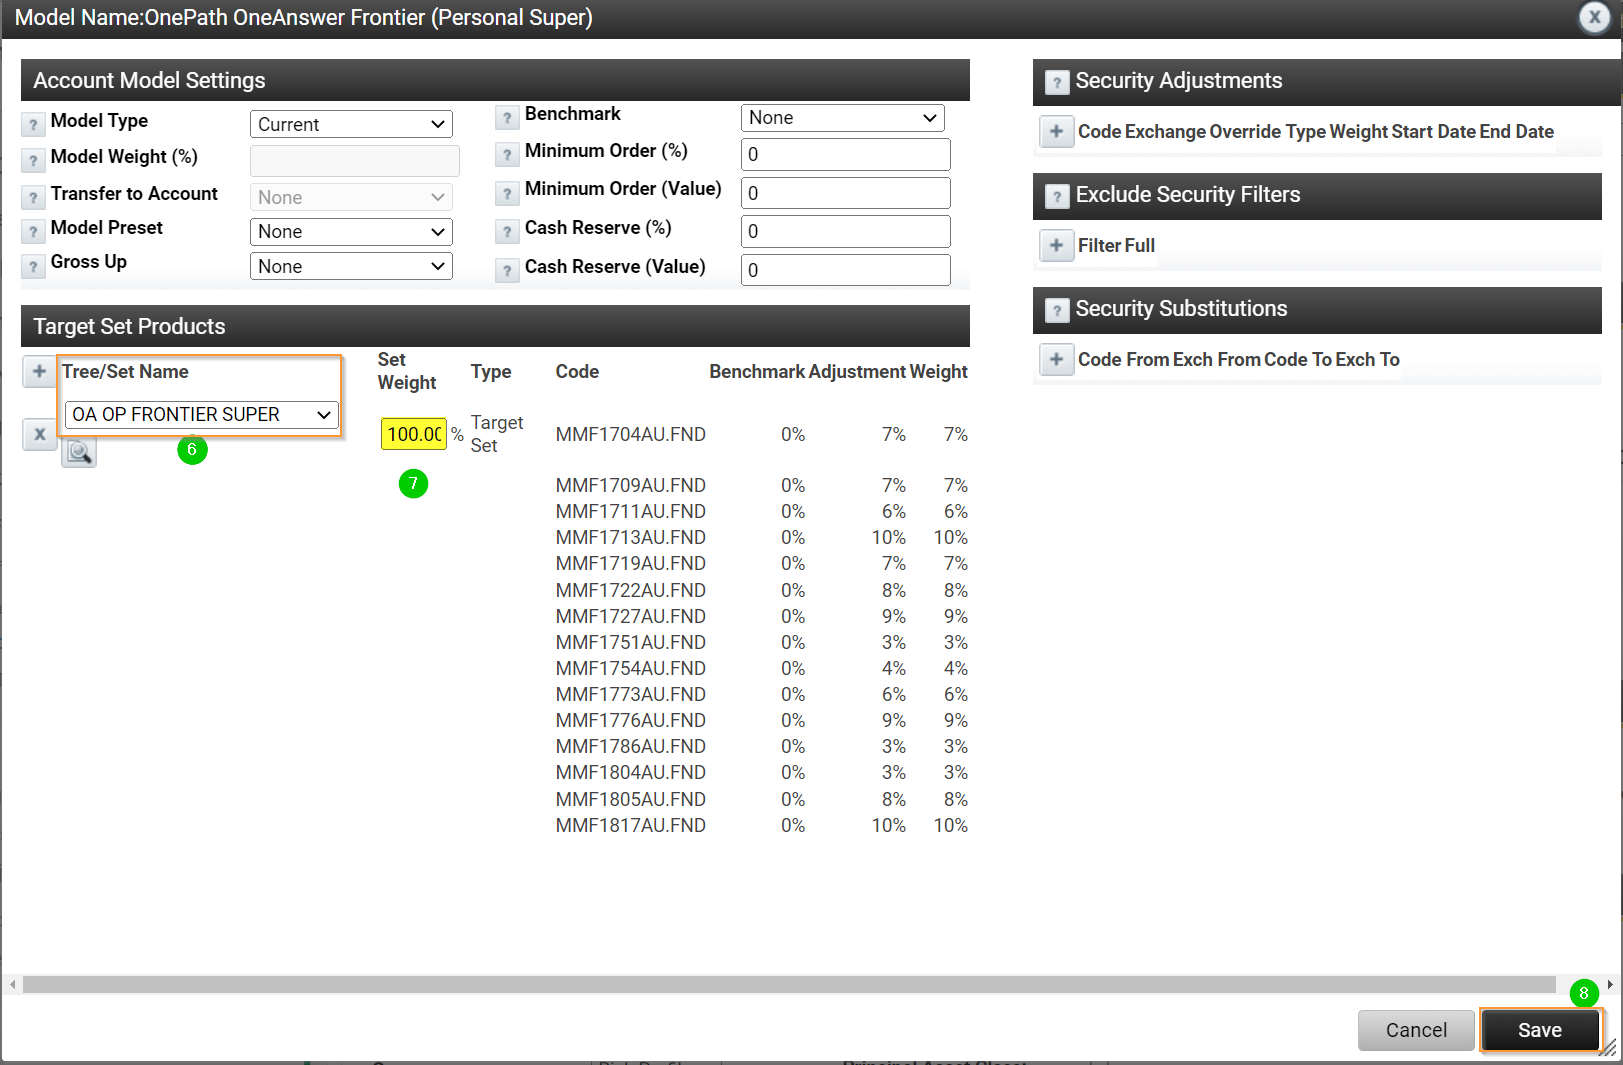Screen dimensions: 1623x1065
Task: Open the magnifier search for target set
Action: click(79, 453)
